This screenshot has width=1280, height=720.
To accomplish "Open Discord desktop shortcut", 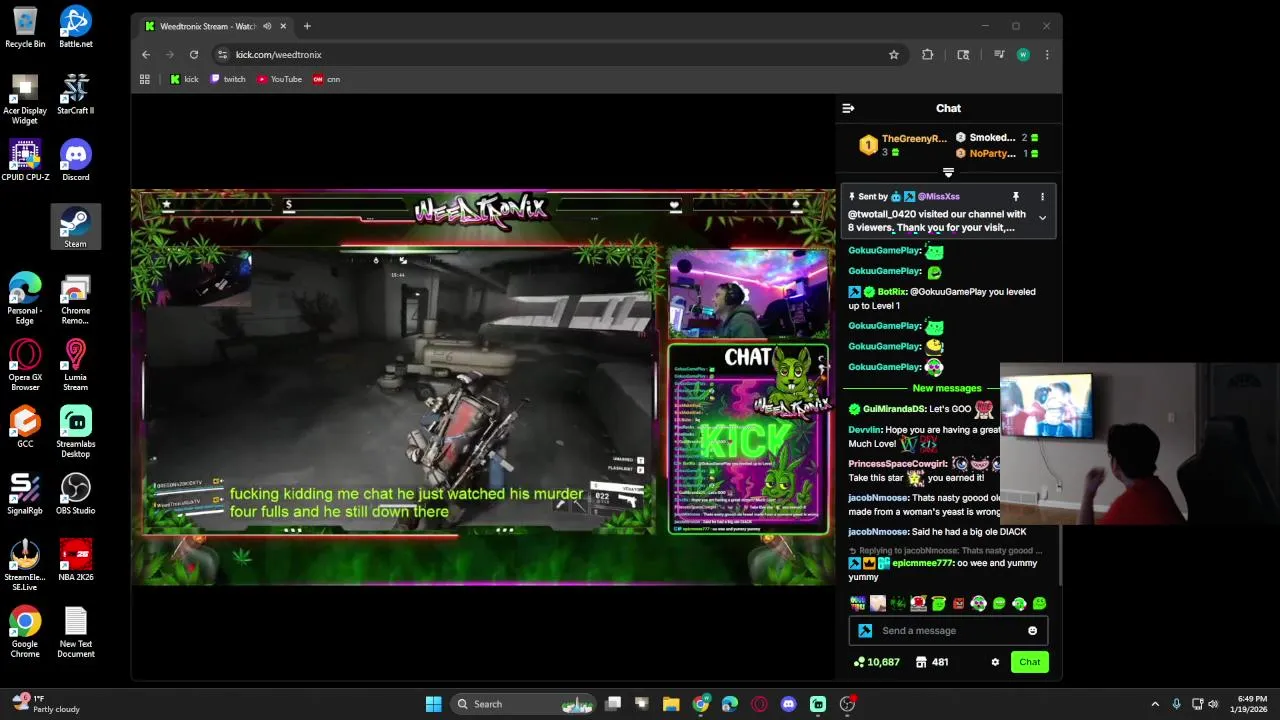I will (76, 160).
